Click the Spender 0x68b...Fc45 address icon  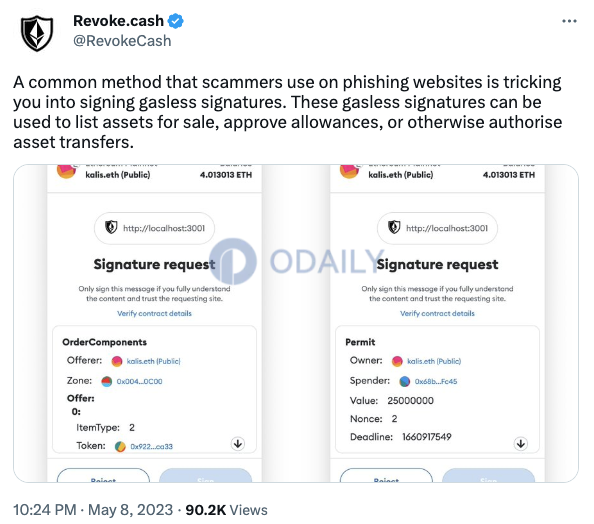(405, 381)
